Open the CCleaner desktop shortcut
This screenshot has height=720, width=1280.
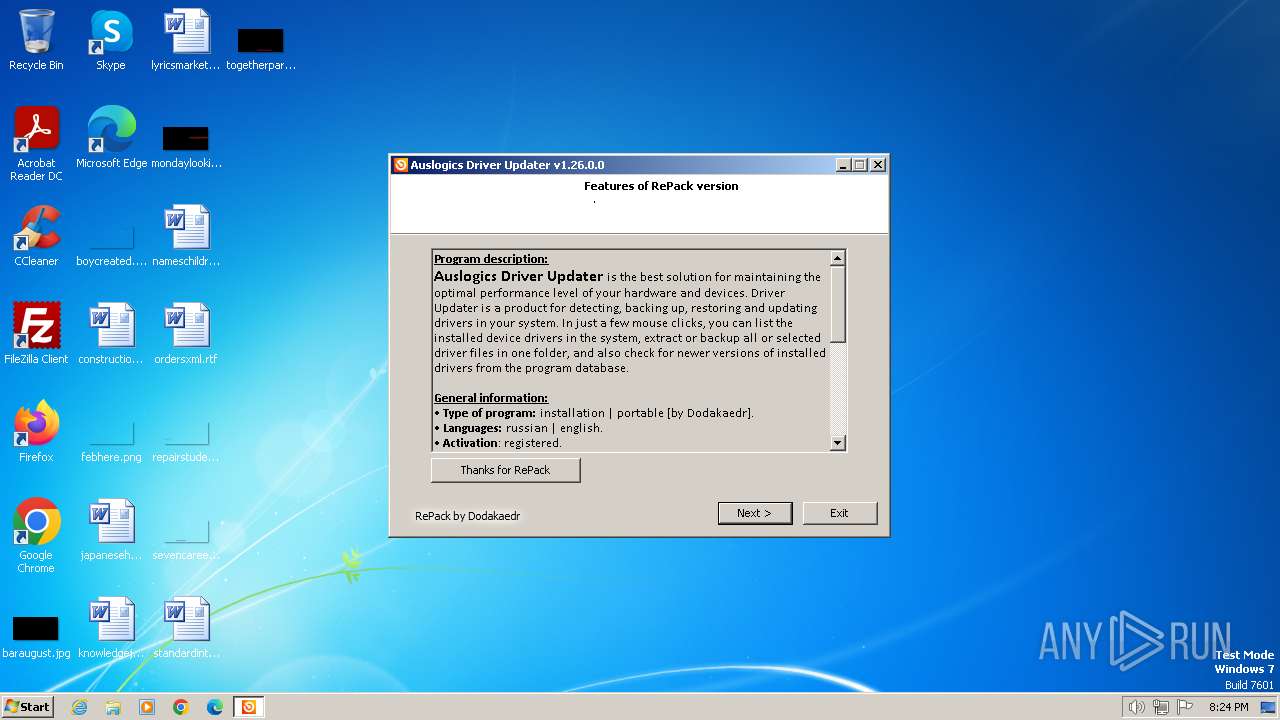coord(36,236)
